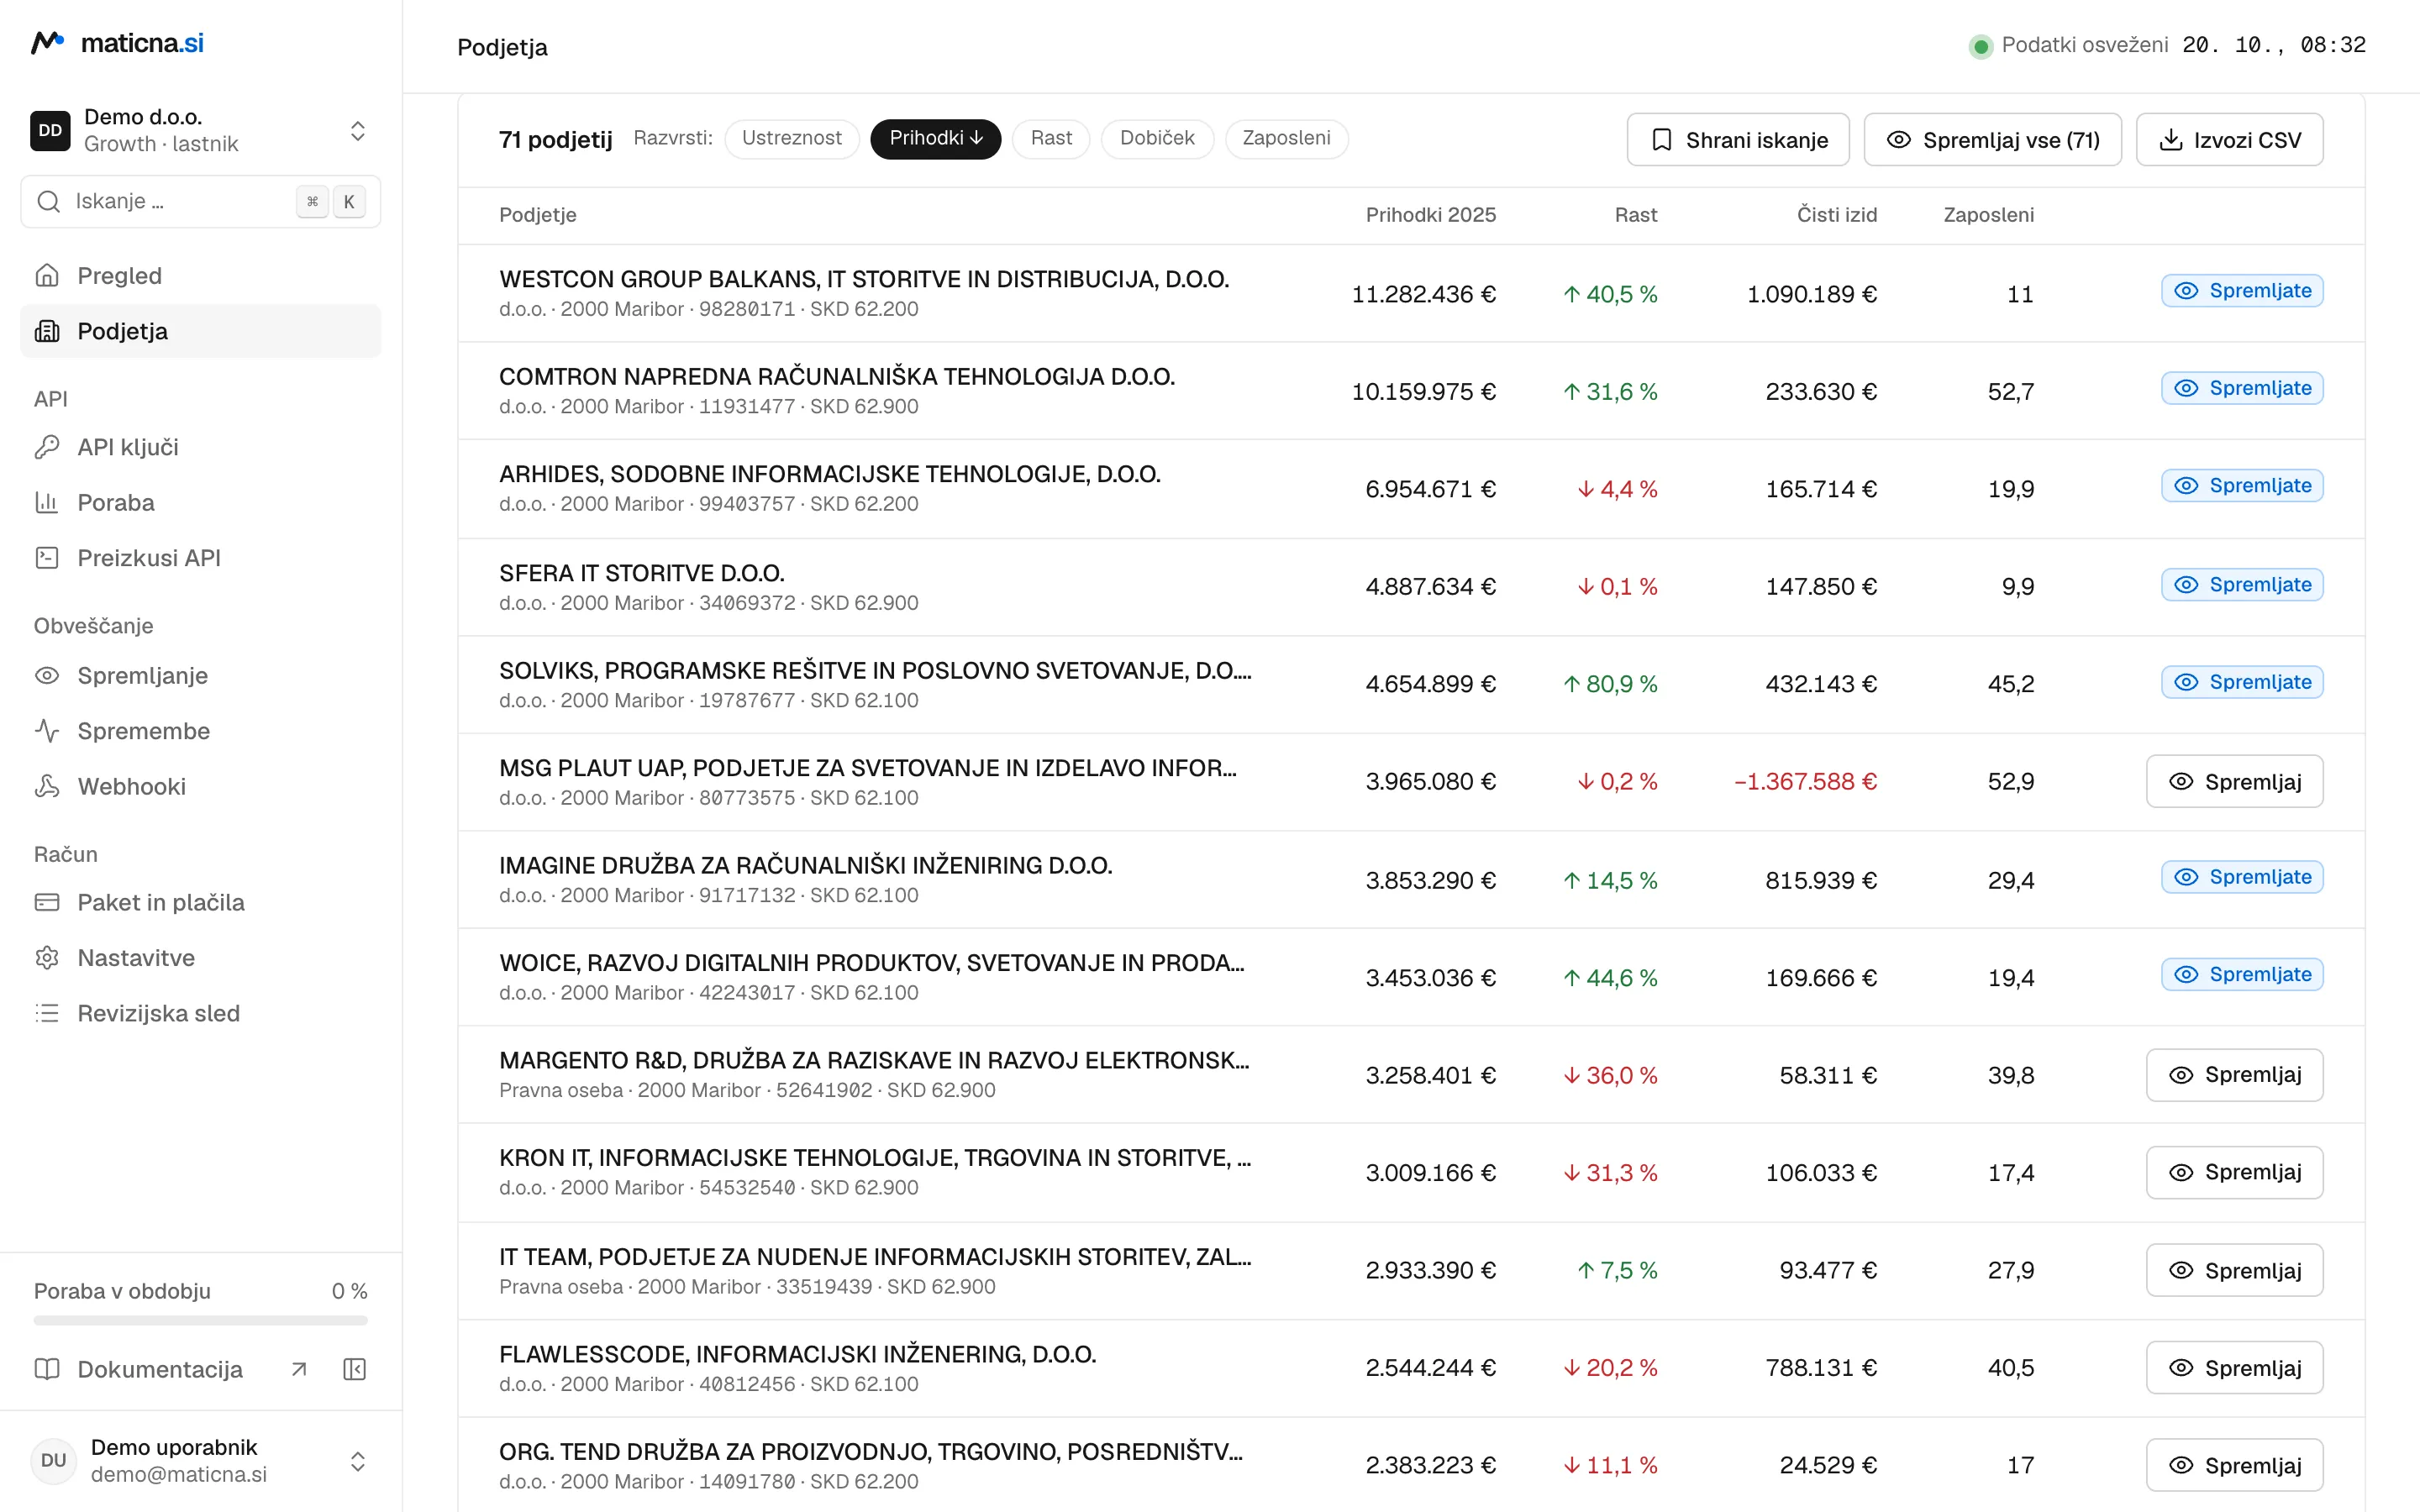The height and width of the screenshot is (1512, 2420).
Task: Expand Demo d.o.o. organization switcher
Action: point(200,130)
